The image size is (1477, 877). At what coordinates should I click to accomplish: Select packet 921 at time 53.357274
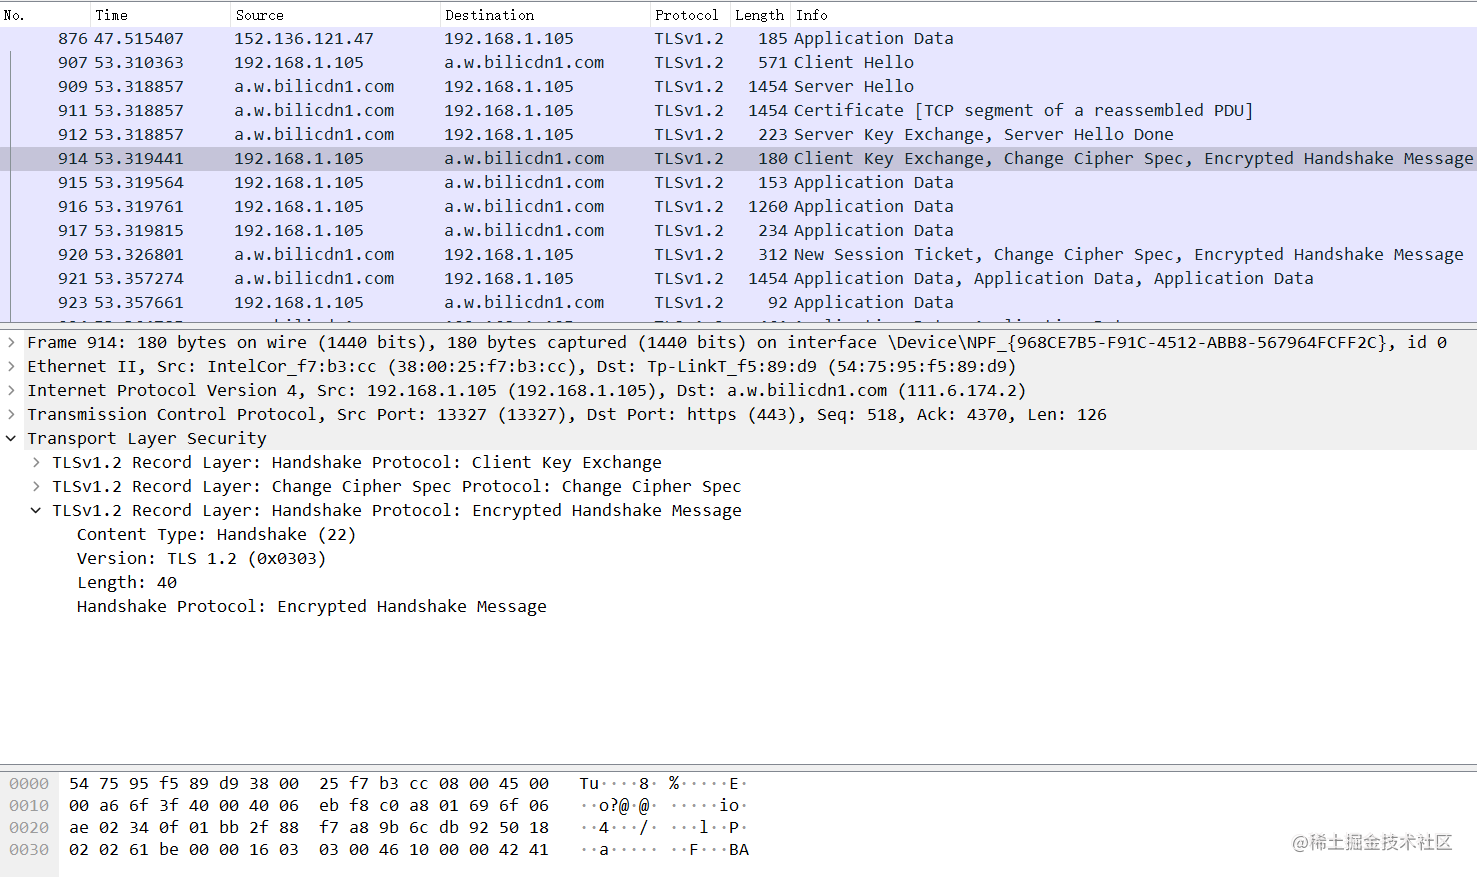pos(738,278)
